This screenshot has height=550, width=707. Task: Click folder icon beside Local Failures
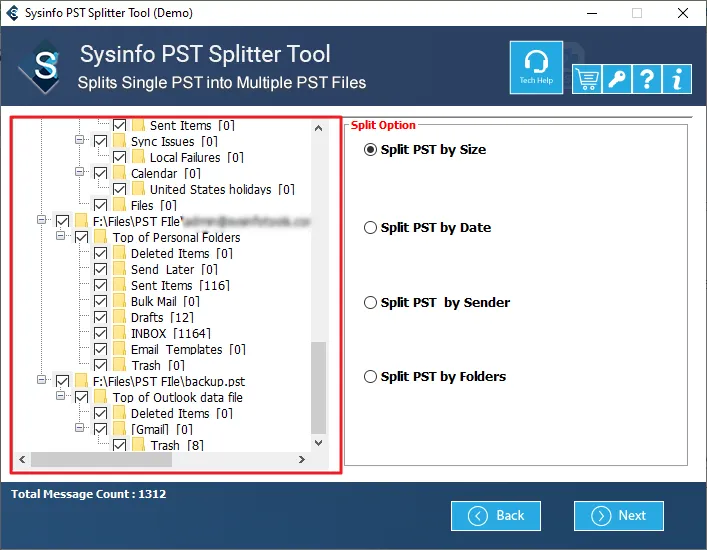click(x=138, y=157)
